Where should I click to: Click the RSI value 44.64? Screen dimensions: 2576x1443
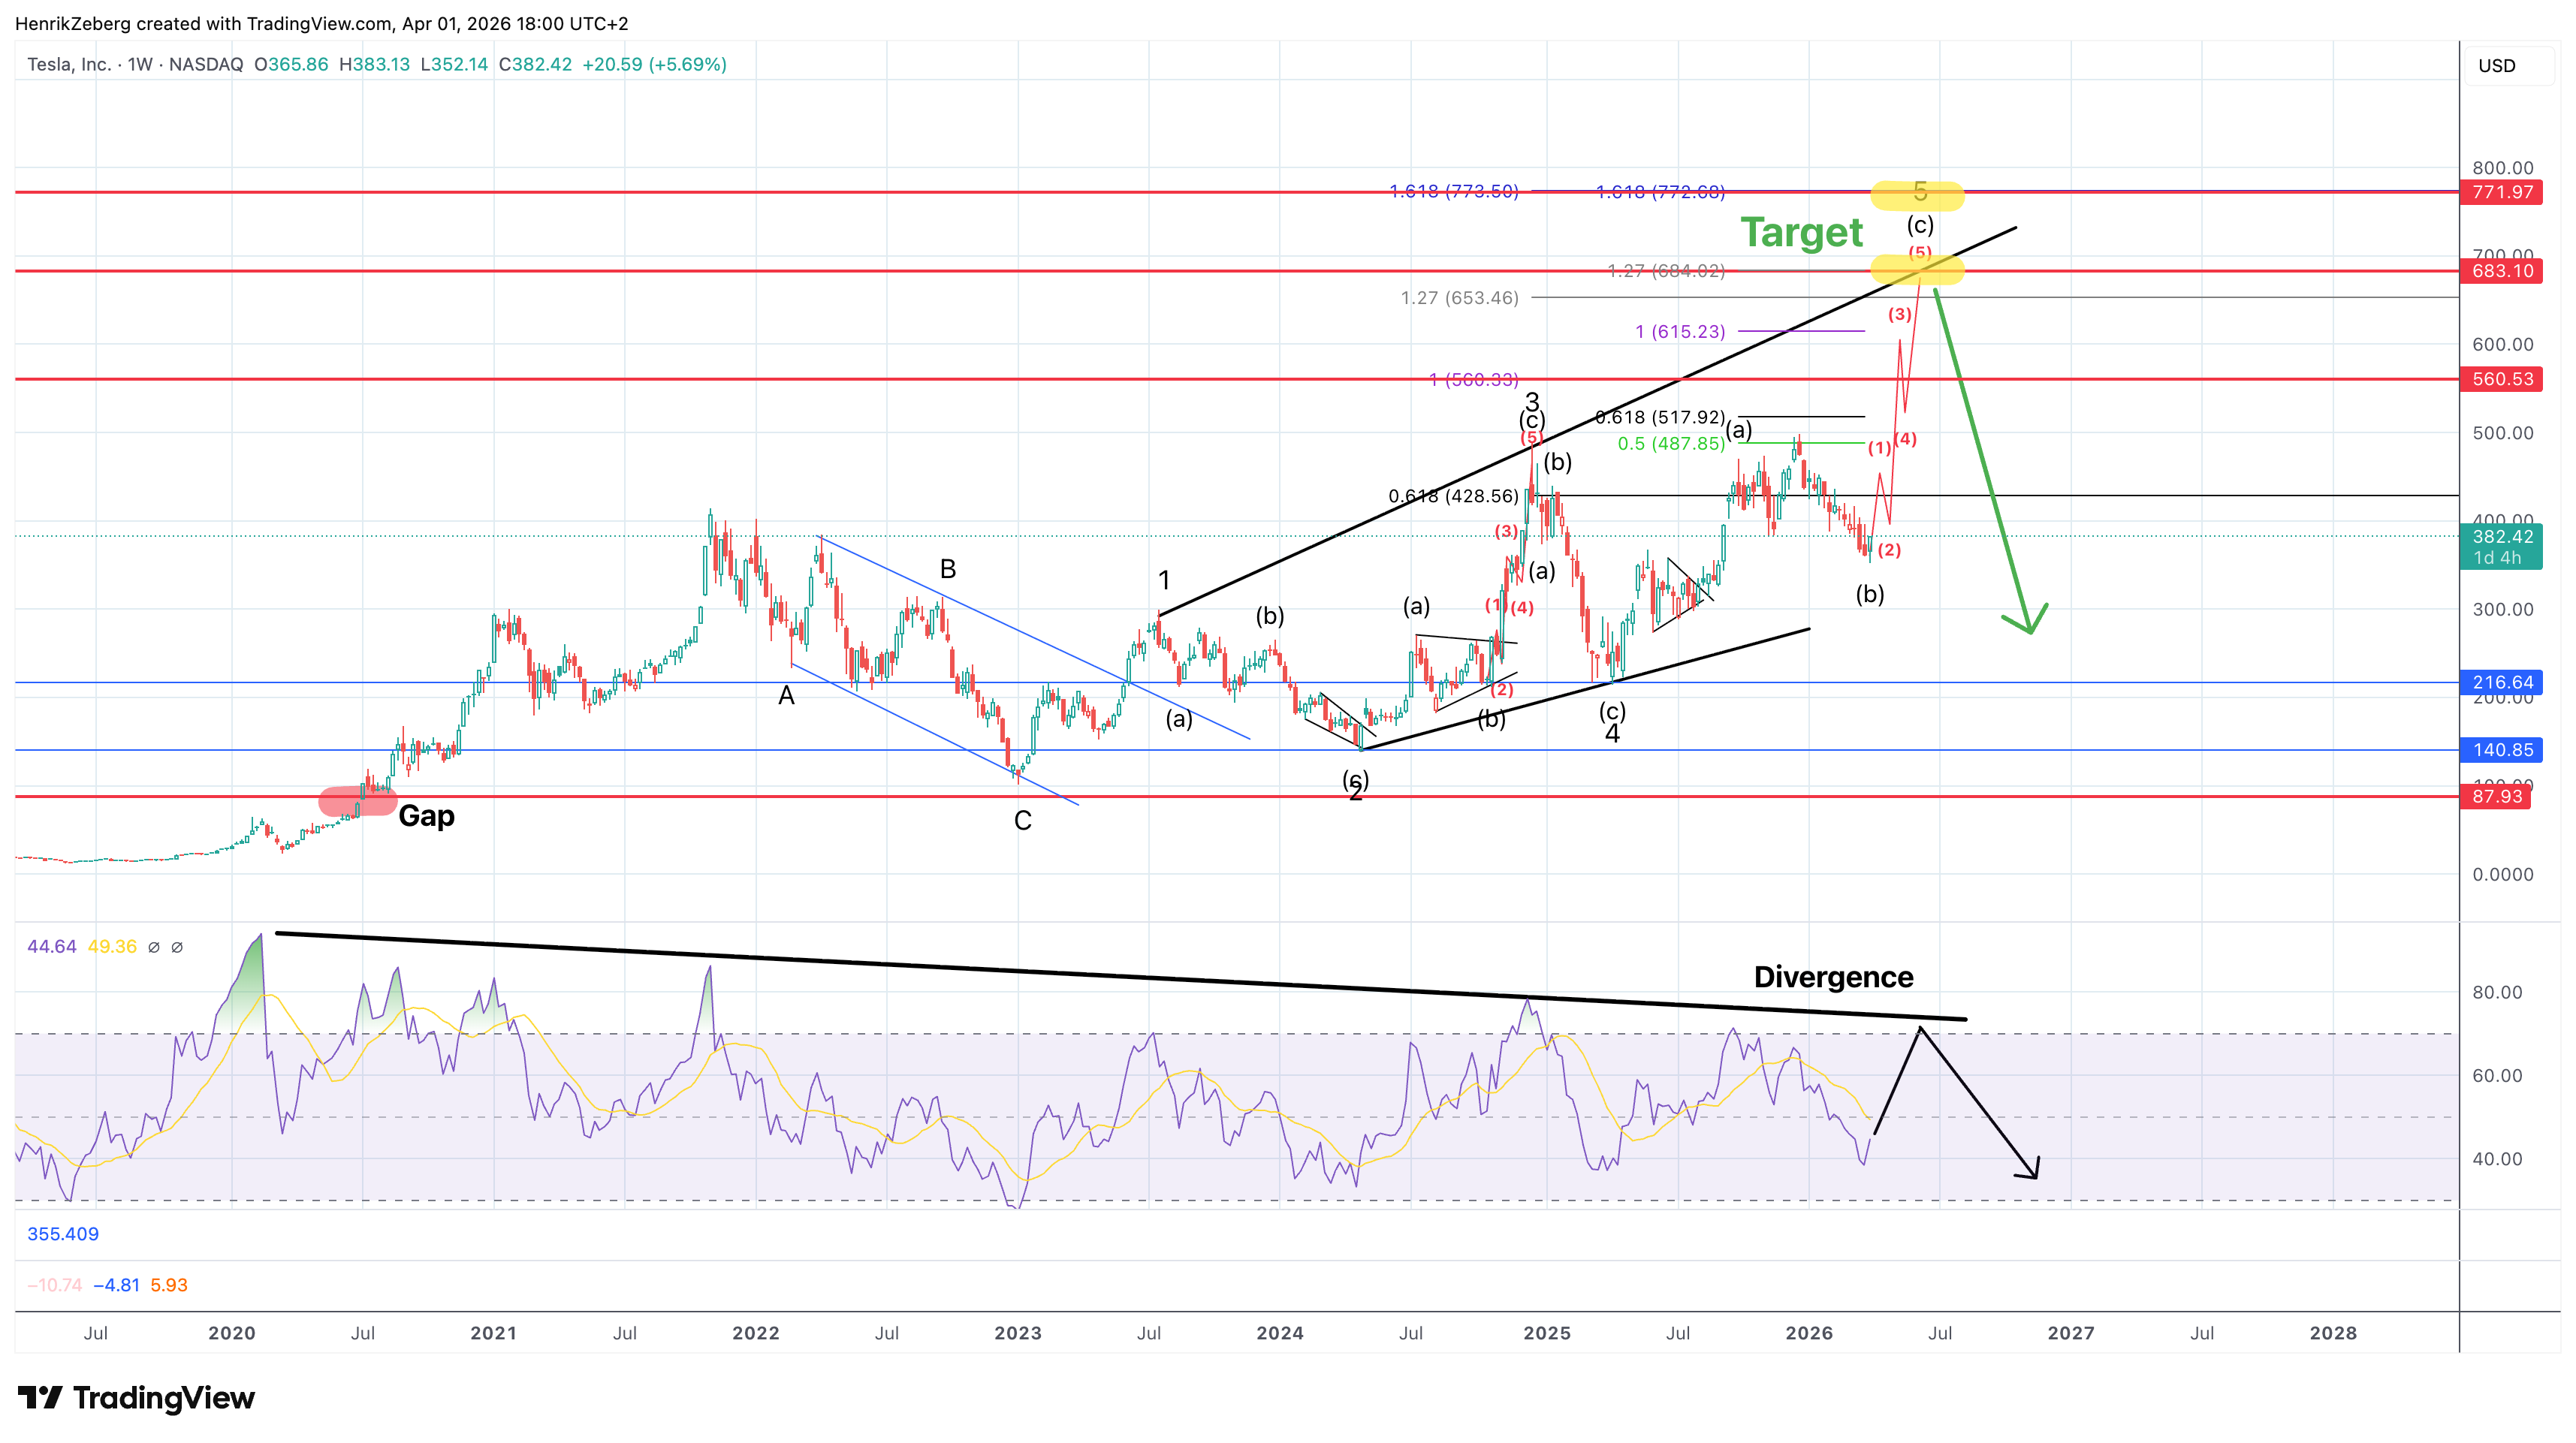(x=52, y=946)
